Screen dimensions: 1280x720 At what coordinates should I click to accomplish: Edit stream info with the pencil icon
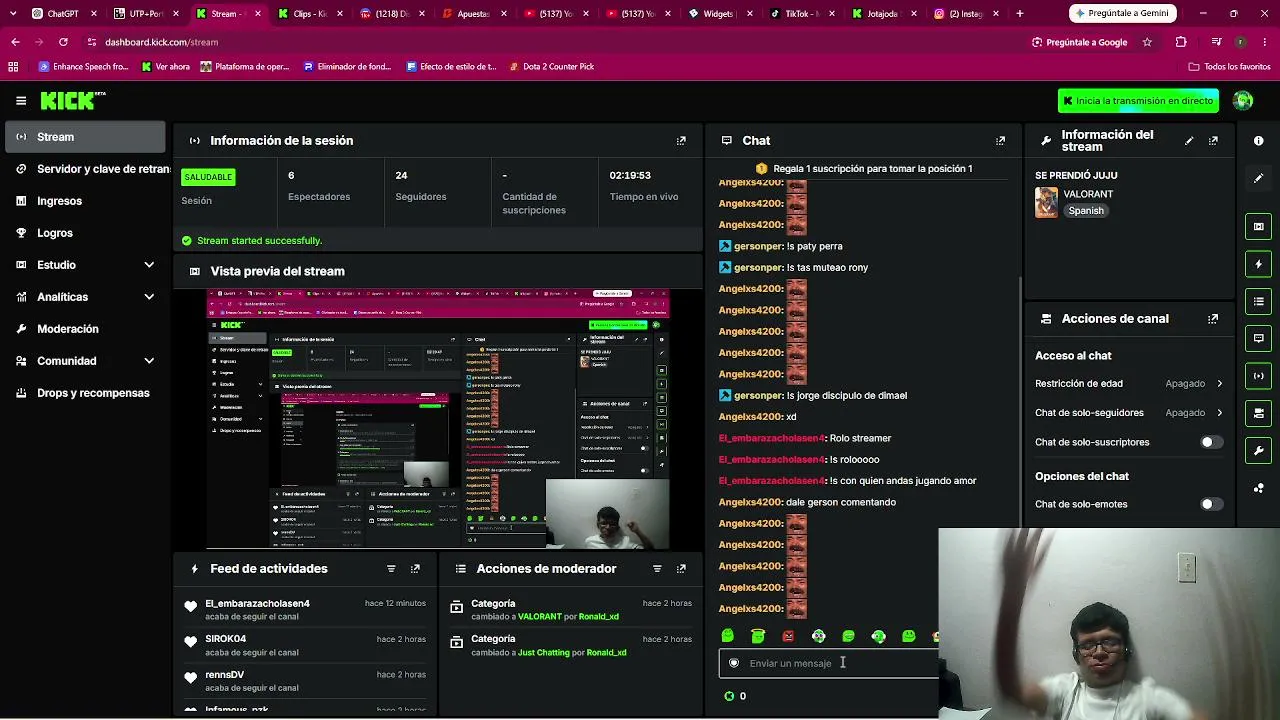tap(1189, 141)
